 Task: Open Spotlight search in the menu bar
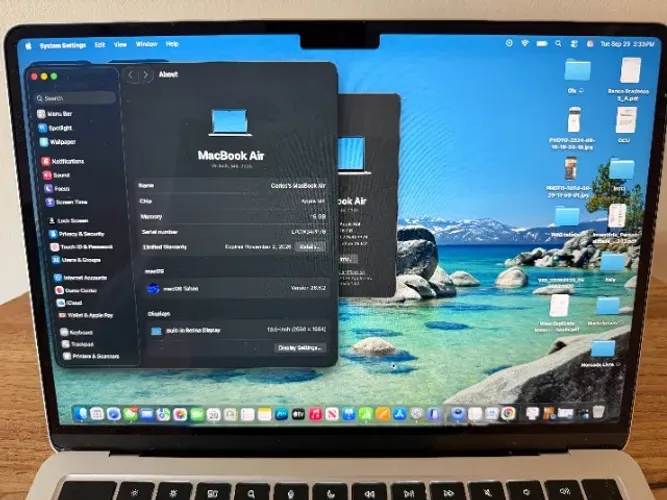(x=558, y=43)
